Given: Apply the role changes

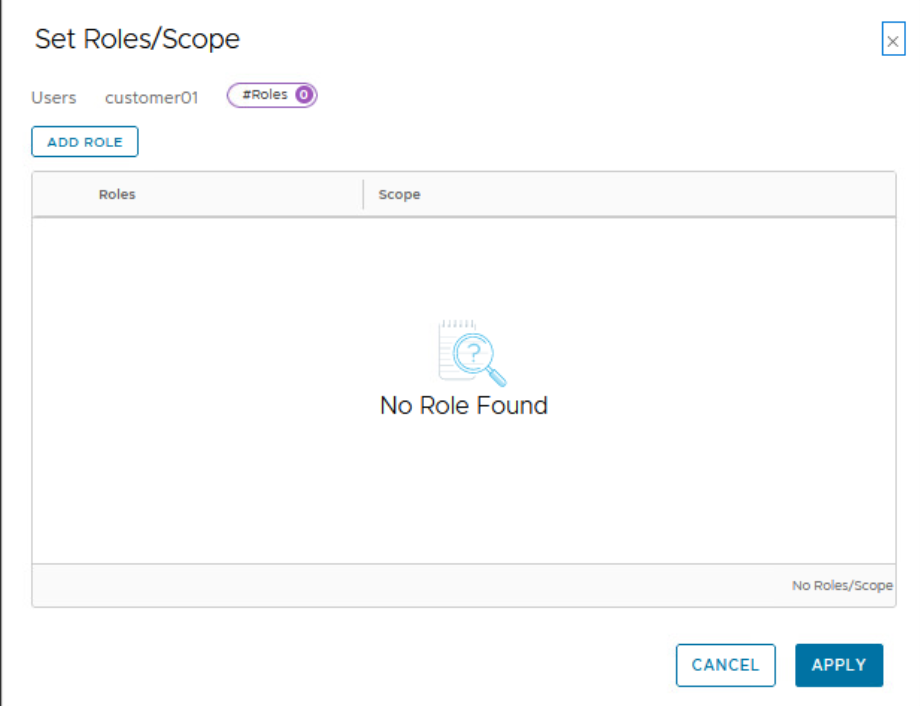Looking at the screenshot, I should point(839,665).
